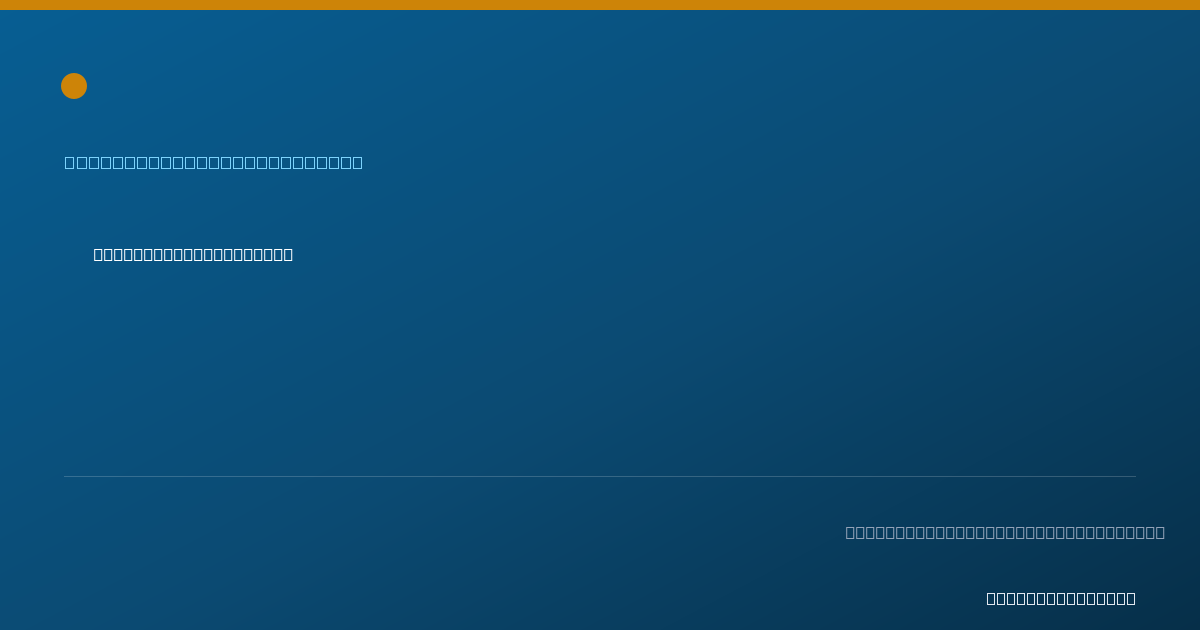
Task: Click the thin horizontal divider line
Action: point(600,476)
